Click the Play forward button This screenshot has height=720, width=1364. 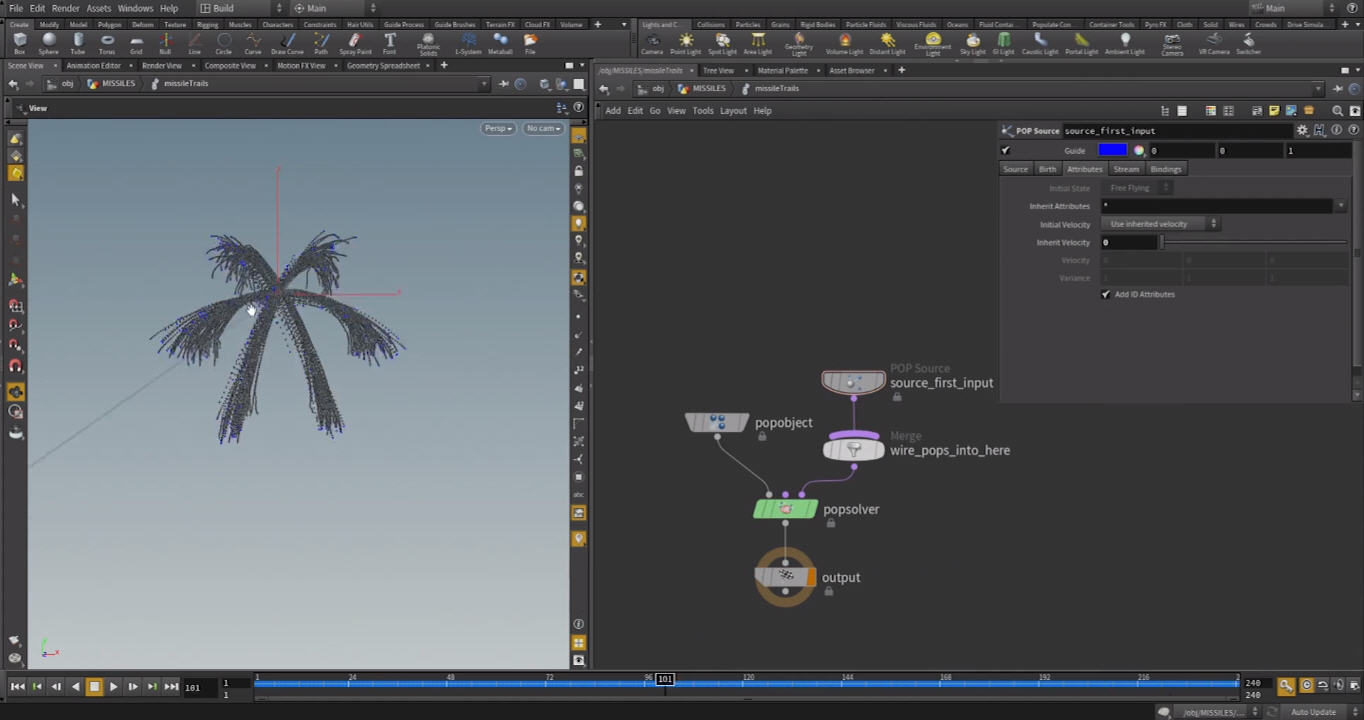point(113,687)
